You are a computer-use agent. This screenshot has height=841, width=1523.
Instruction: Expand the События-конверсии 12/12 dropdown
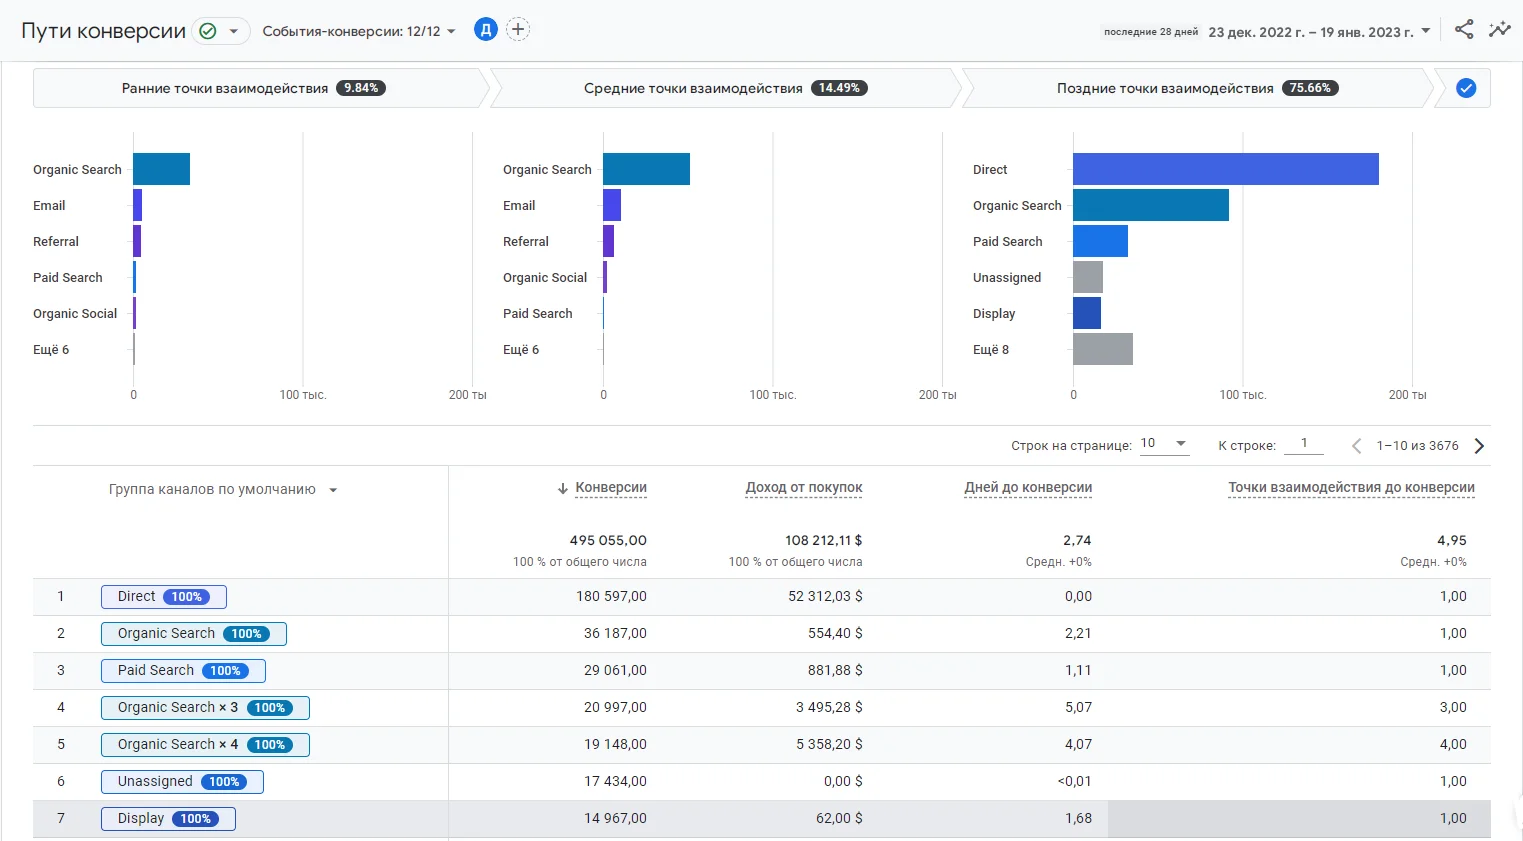coord(359,31)
